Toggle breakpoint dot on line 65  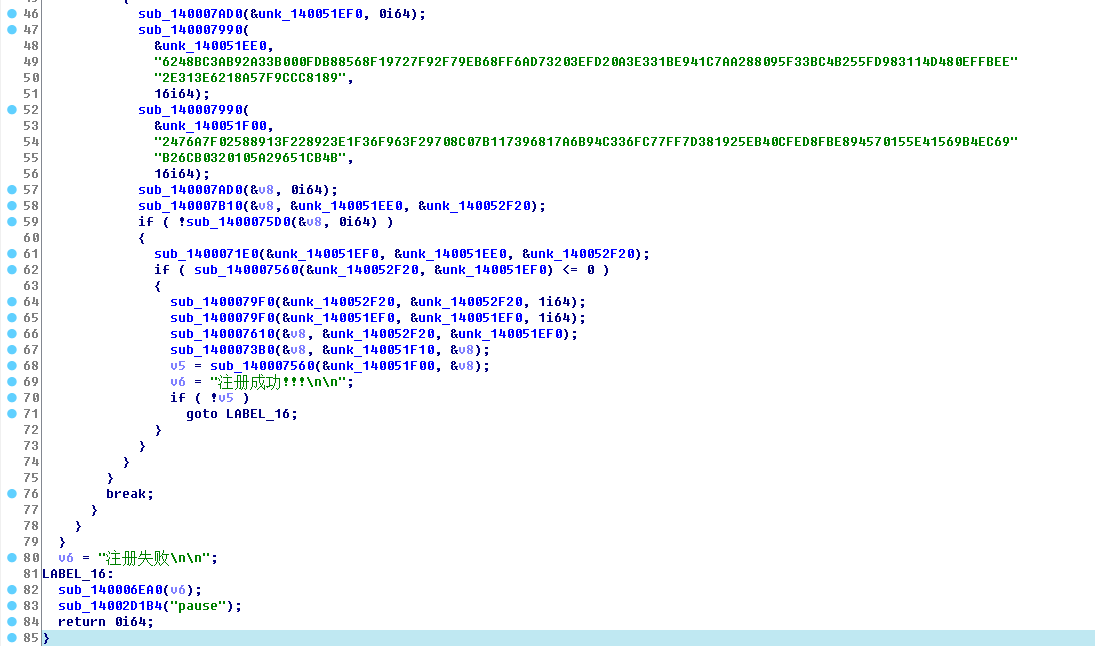(12, 318)
